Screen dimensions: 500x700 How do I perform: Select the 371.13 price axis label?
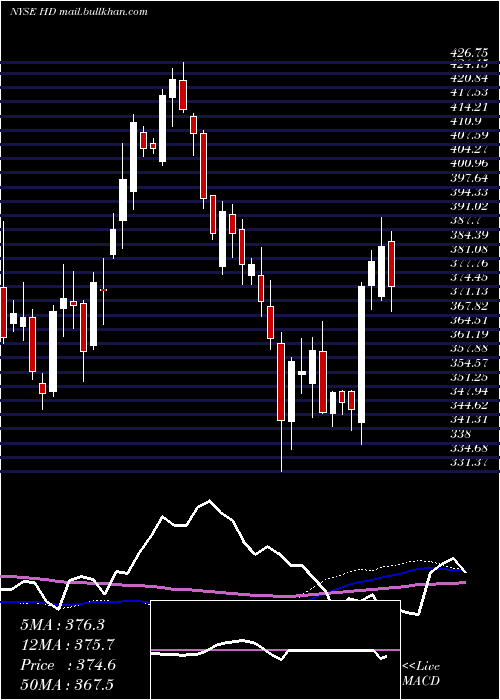click(x=469, y=292)
